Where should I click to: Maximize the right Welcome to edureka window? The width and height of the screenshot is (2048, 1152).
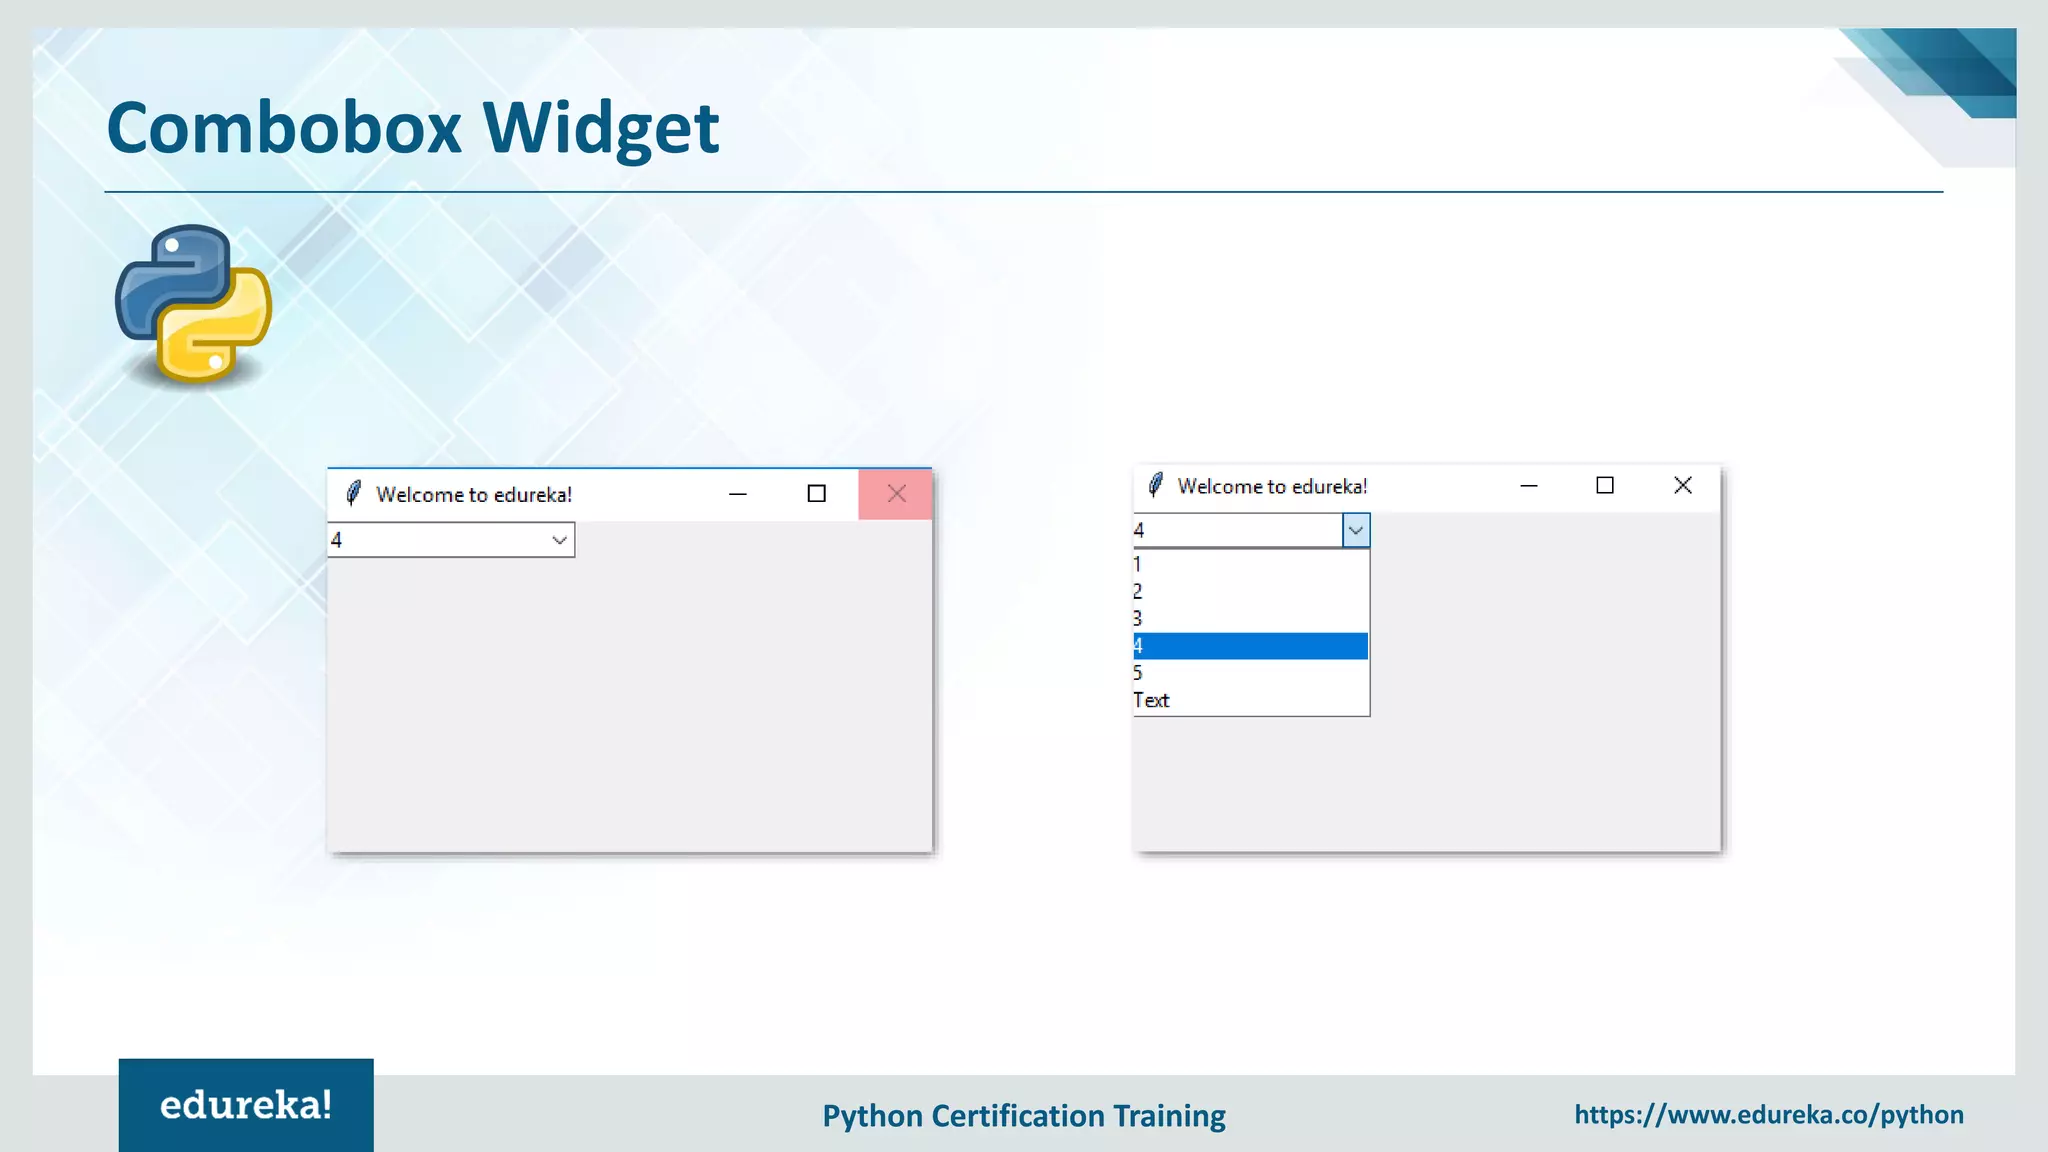point(1605,486)
